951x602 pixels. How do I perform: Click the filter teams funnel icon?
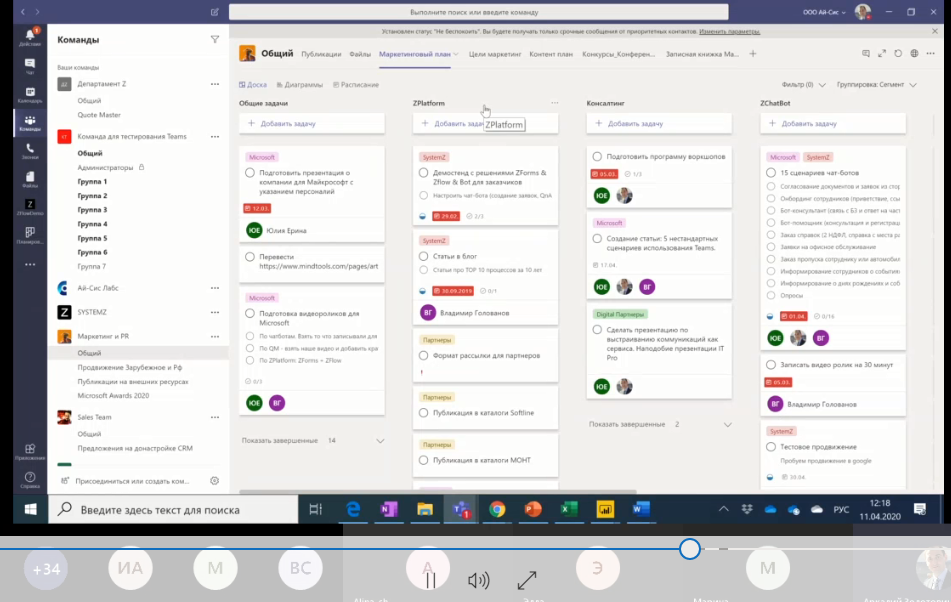coord(215,39)
